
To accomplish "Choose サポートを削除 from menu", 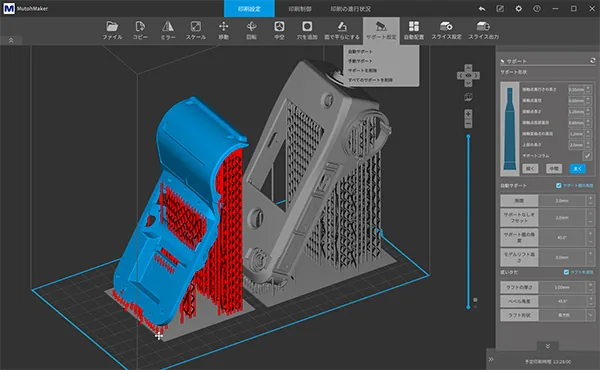I will point(362,70).
